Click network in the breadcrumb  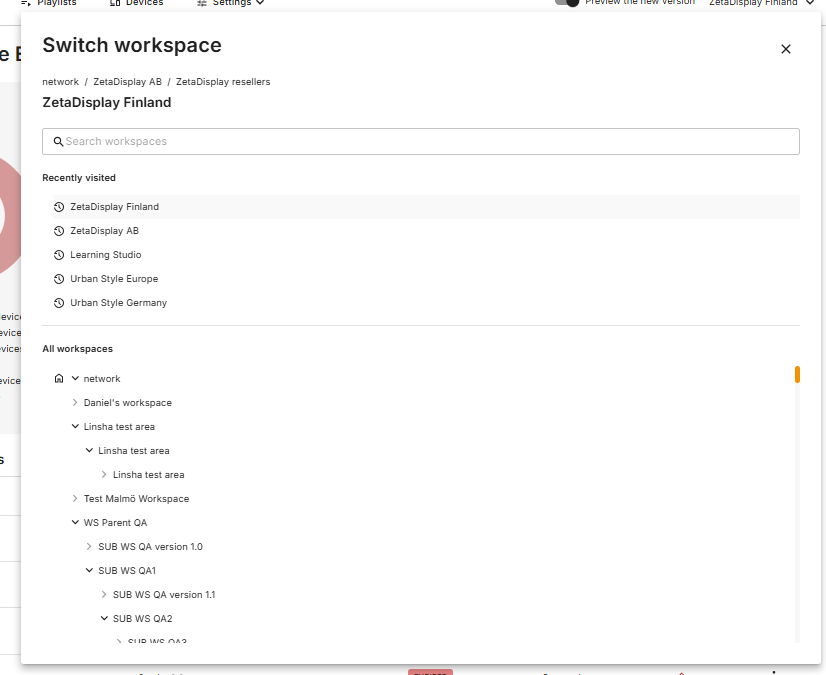click(61, 82)
